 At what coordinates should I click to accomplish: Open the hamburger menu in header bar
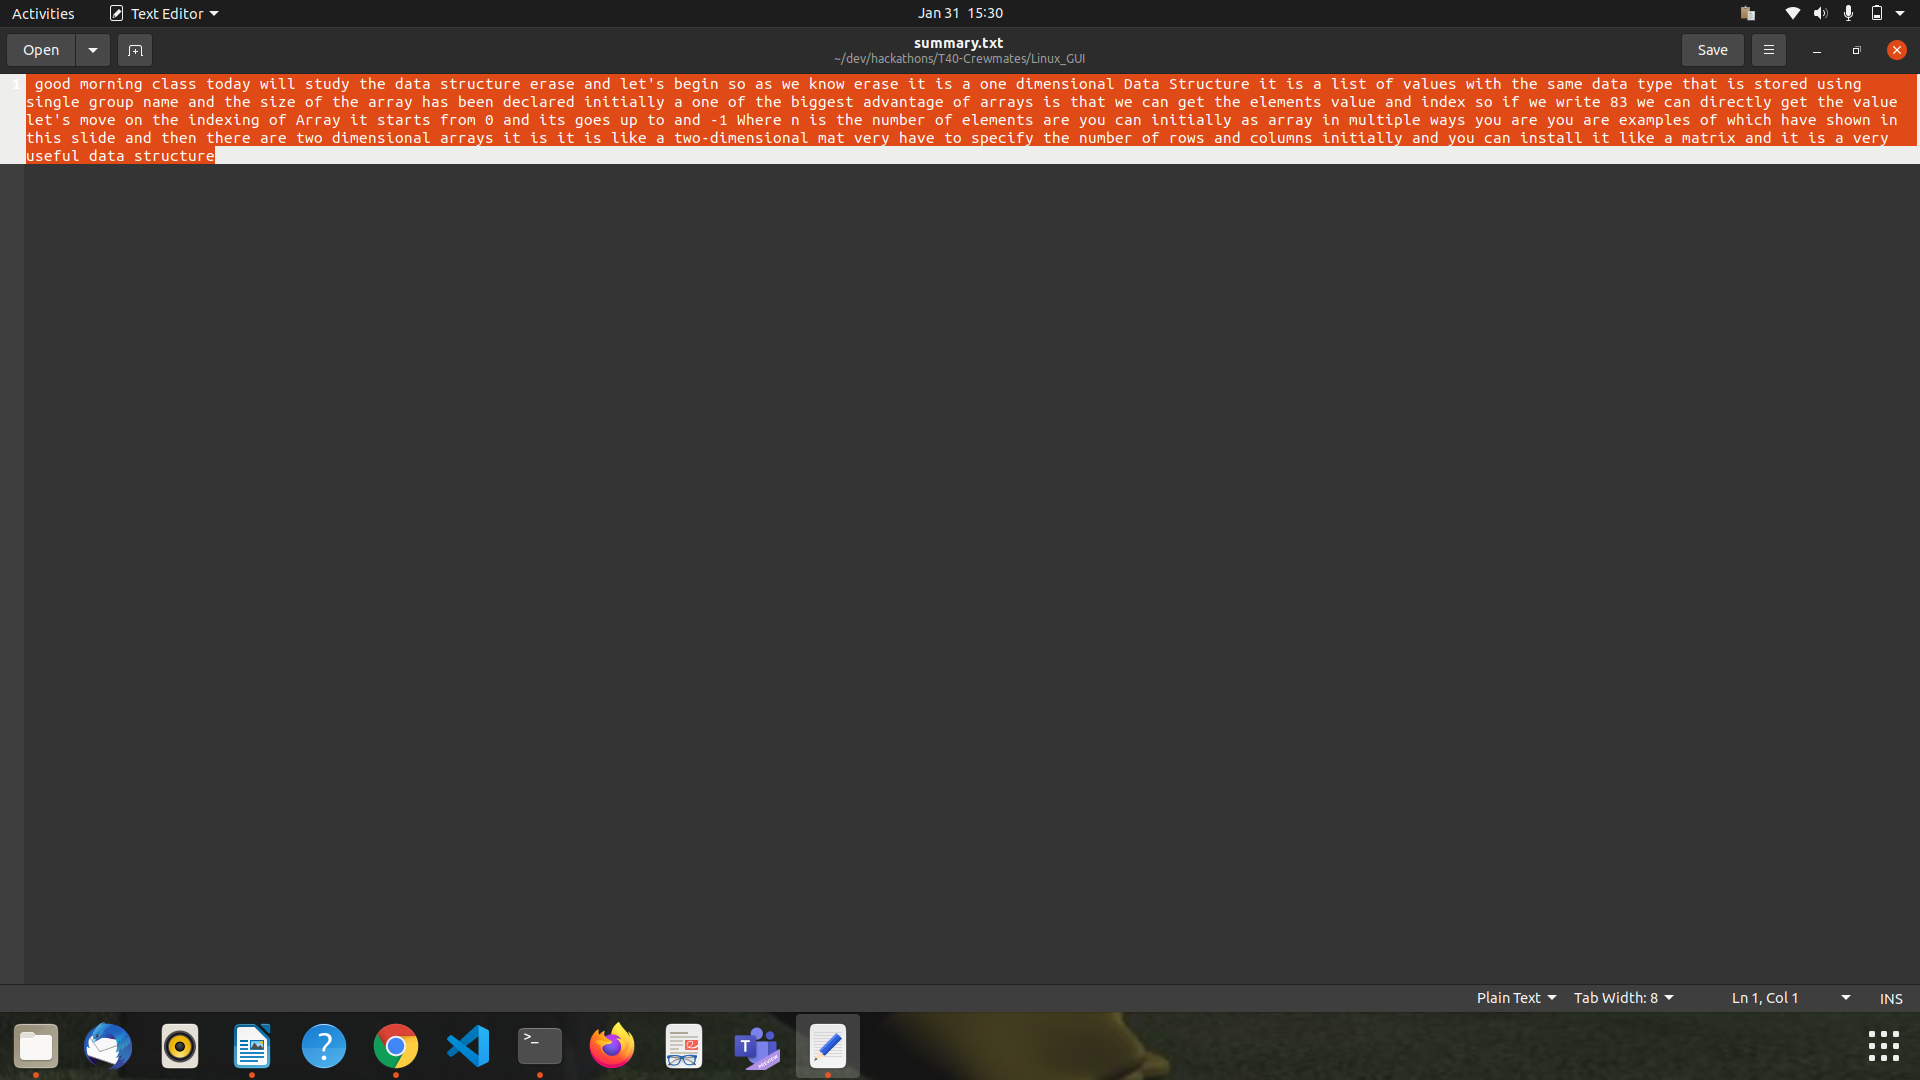tap(1768, 50)
